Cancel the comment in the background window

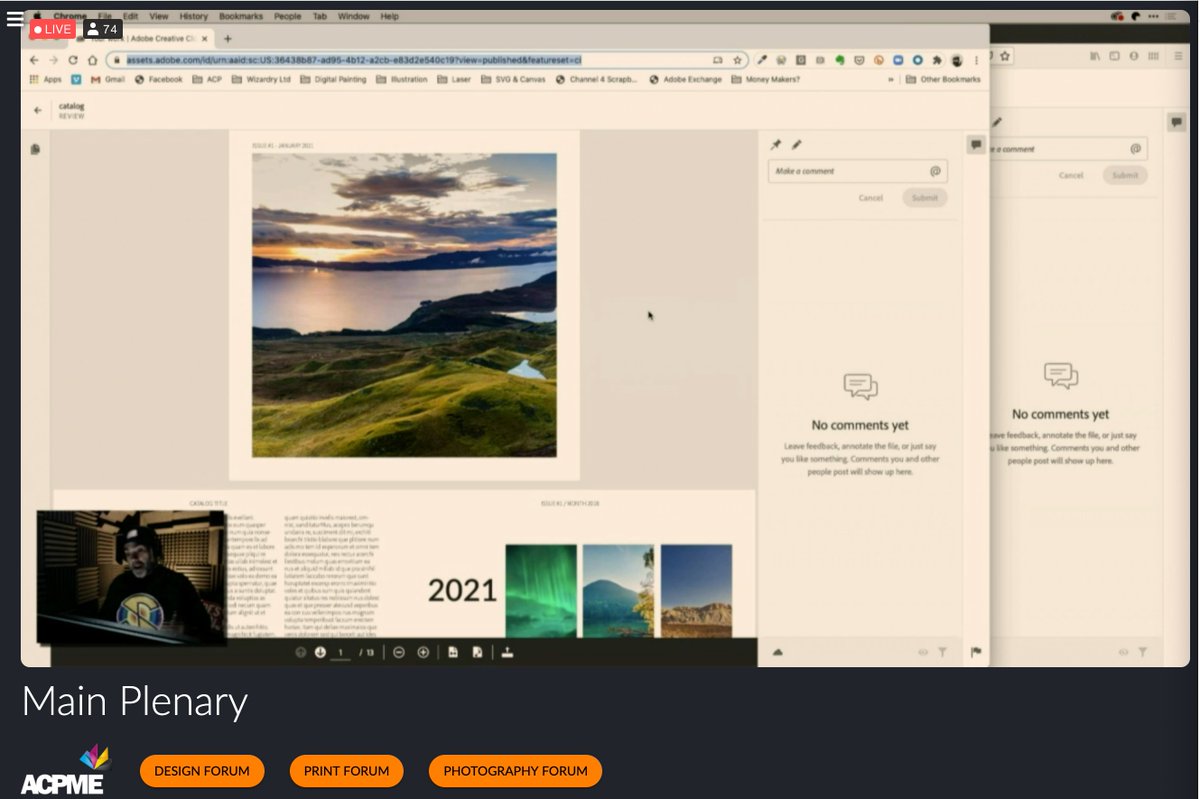coord(1071,175)
